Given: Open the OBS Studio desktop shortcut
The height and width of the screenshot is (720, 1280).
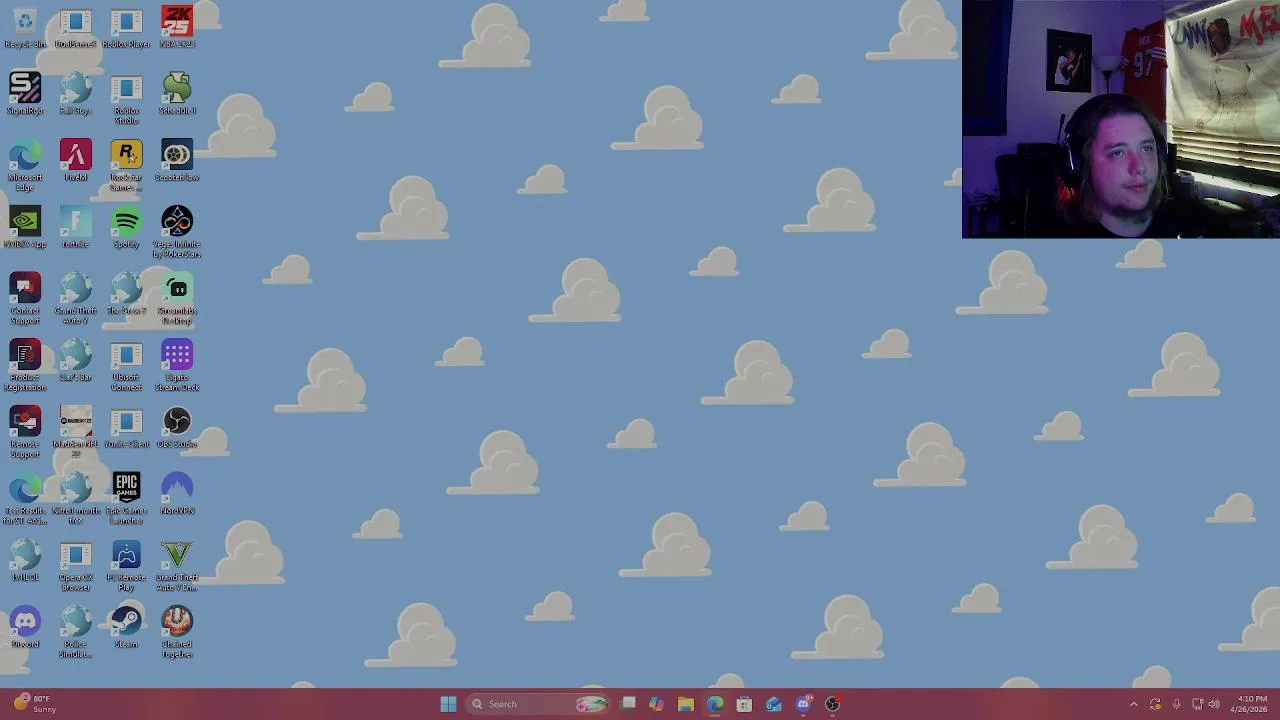Looking at the screenshot, I should [177, 428].
